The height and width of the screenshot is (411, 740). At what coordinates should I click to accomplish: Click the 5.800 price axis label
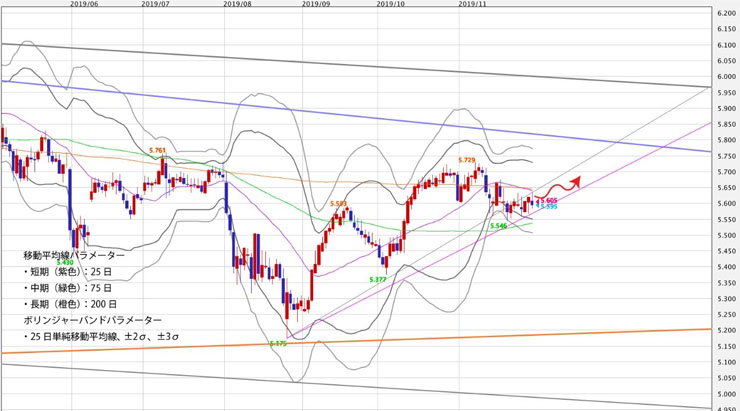click(726, 140)
